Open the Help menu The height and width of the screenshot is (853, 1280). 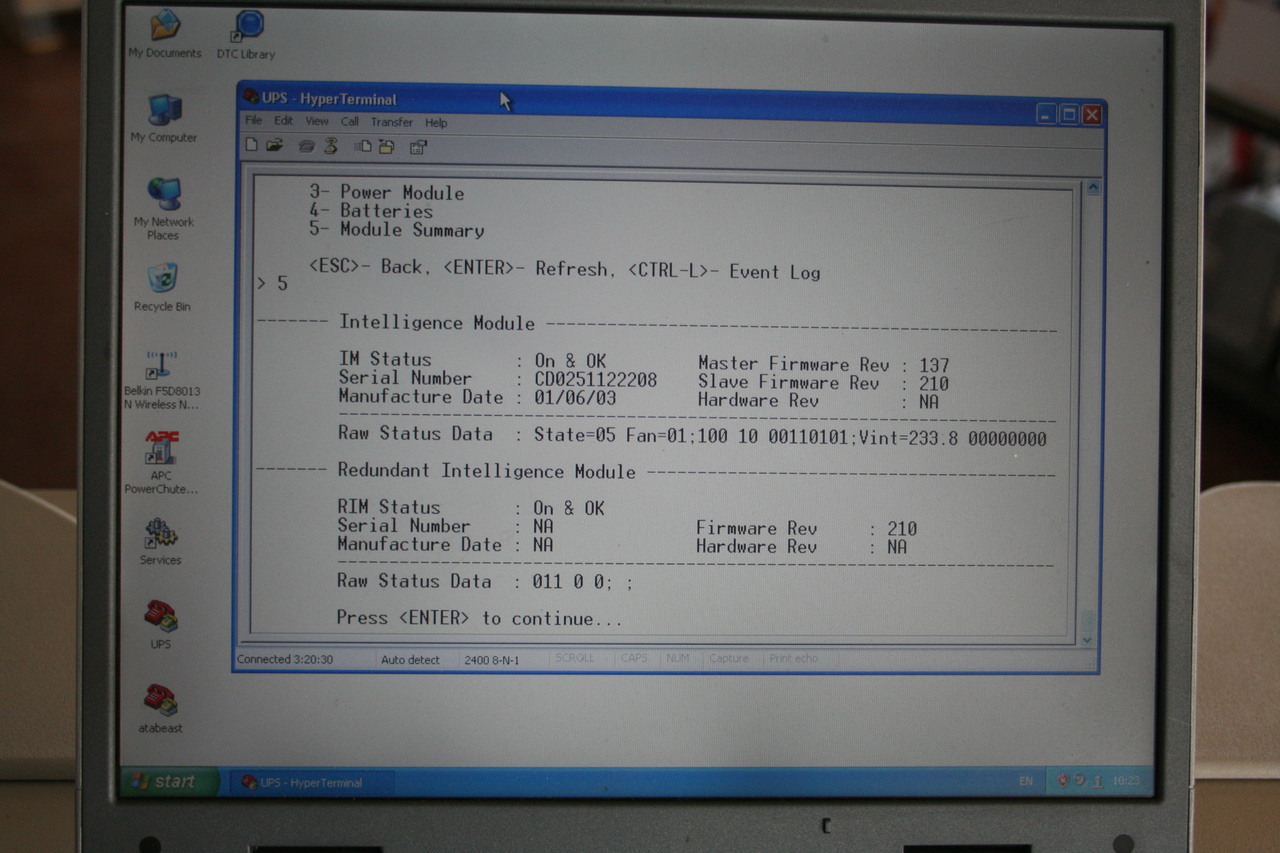[436, 123]
